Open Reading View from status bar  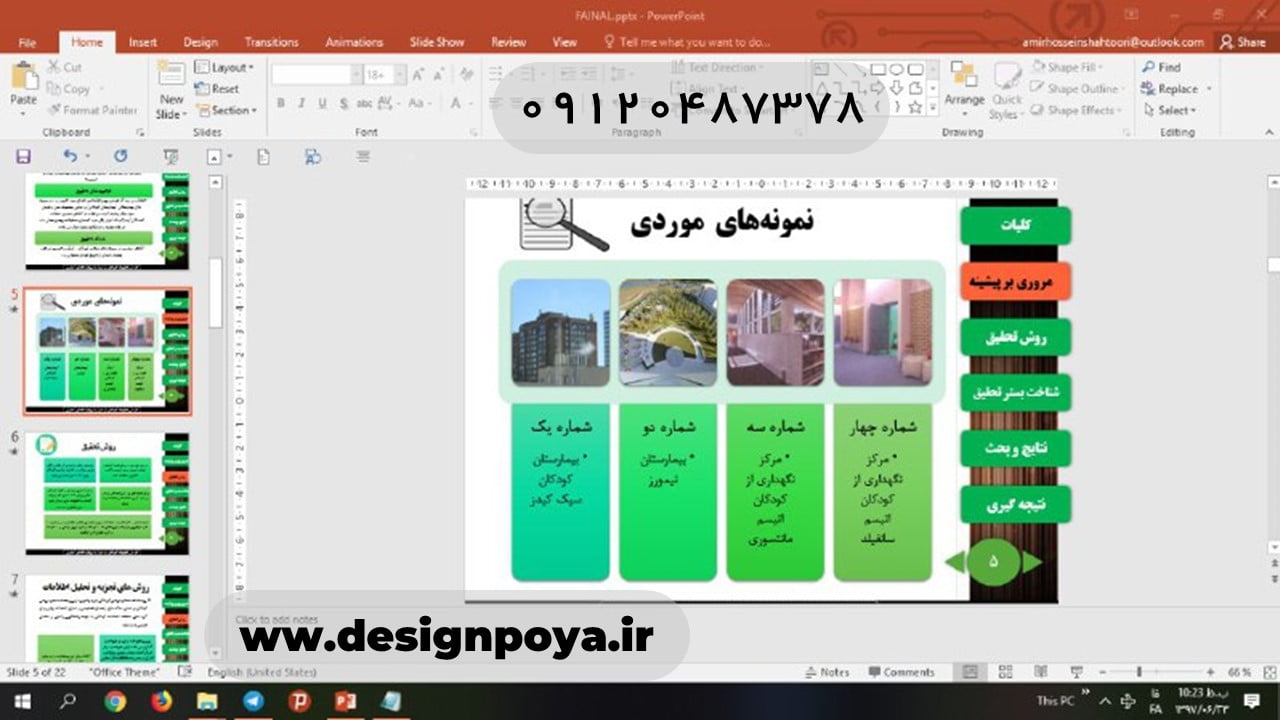pyautogui.click(x=1041, y=672)
